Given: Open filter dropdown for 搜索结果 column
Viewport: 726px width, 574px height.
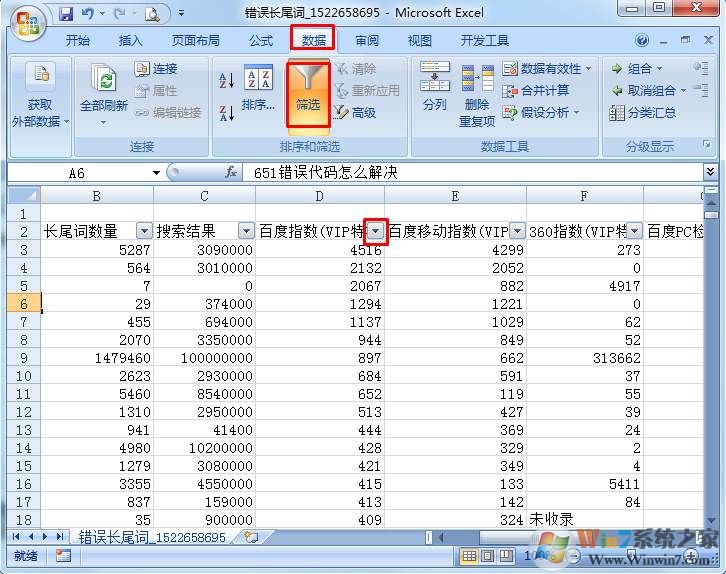Looking at the screenshot, I should click(246, 231).
